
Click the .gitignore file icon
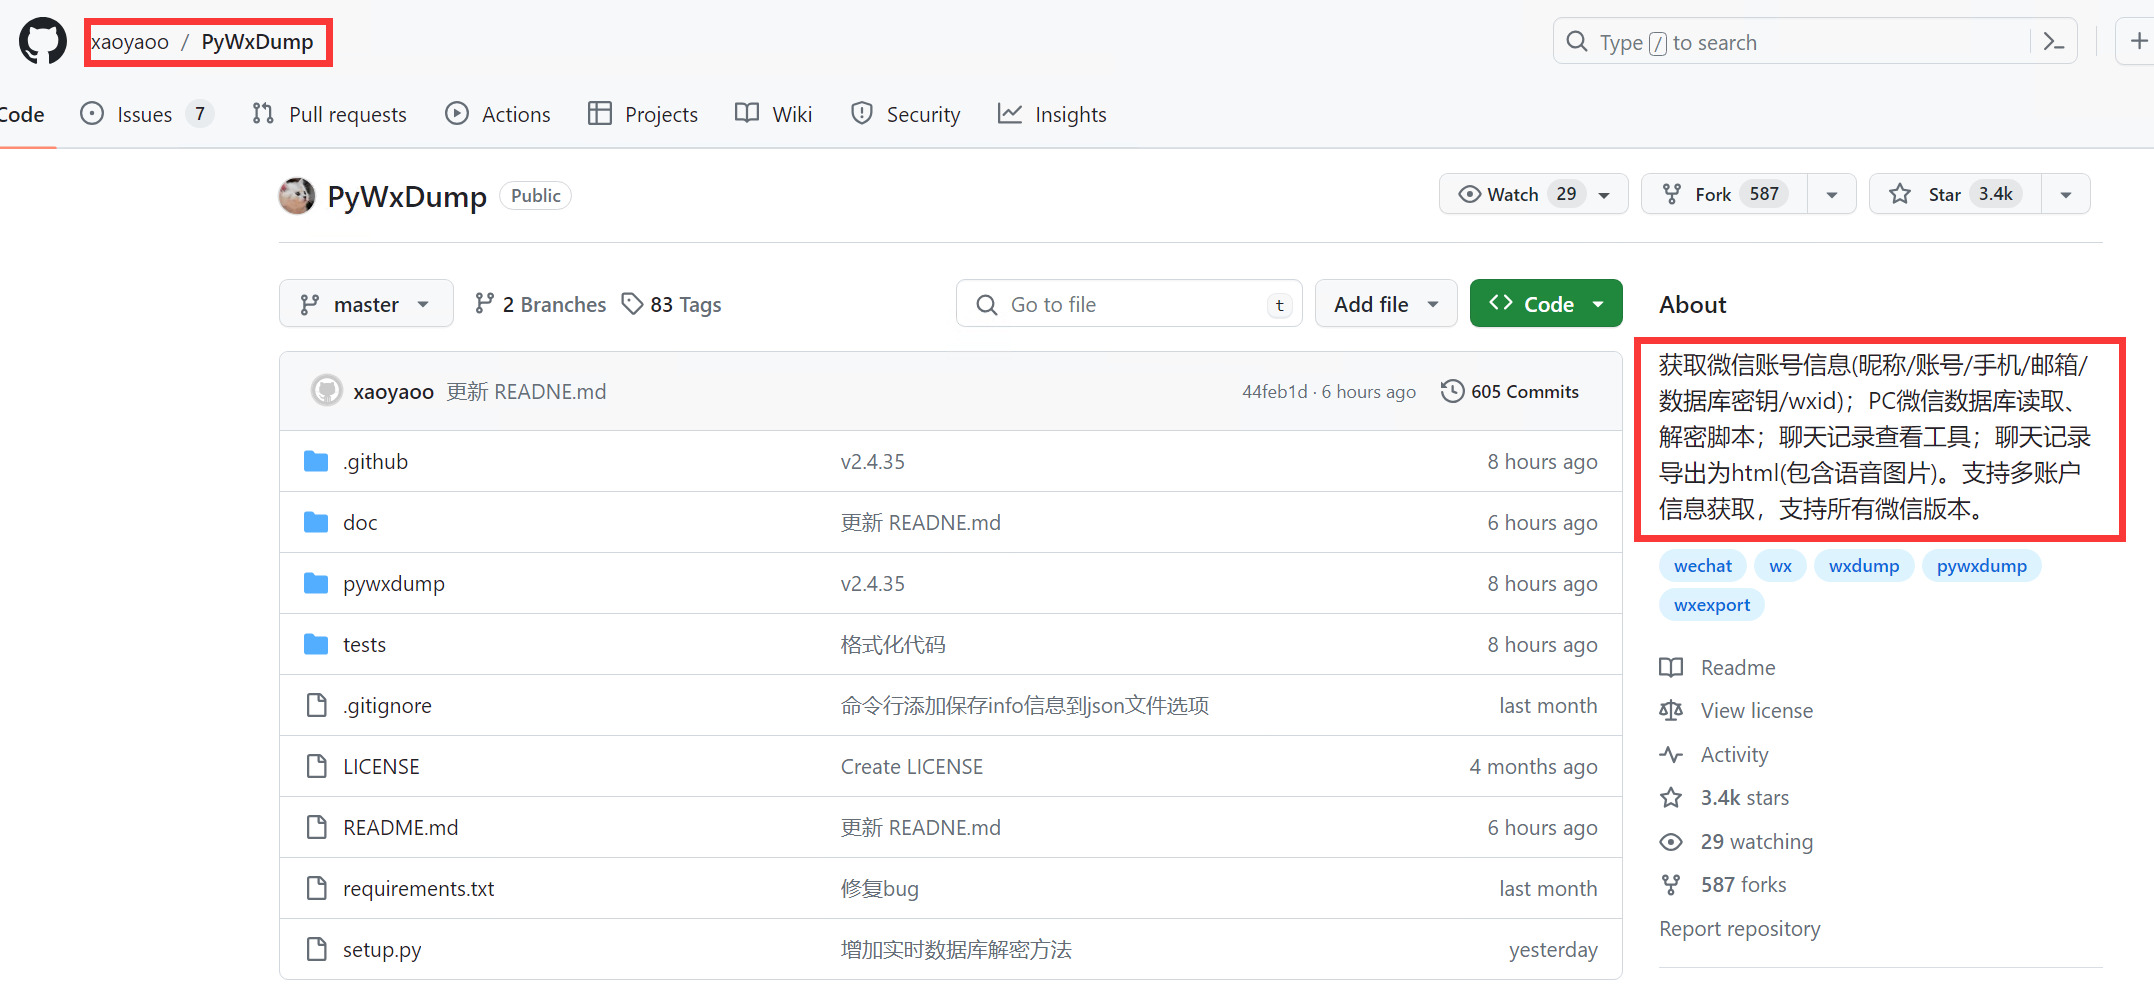317,705
